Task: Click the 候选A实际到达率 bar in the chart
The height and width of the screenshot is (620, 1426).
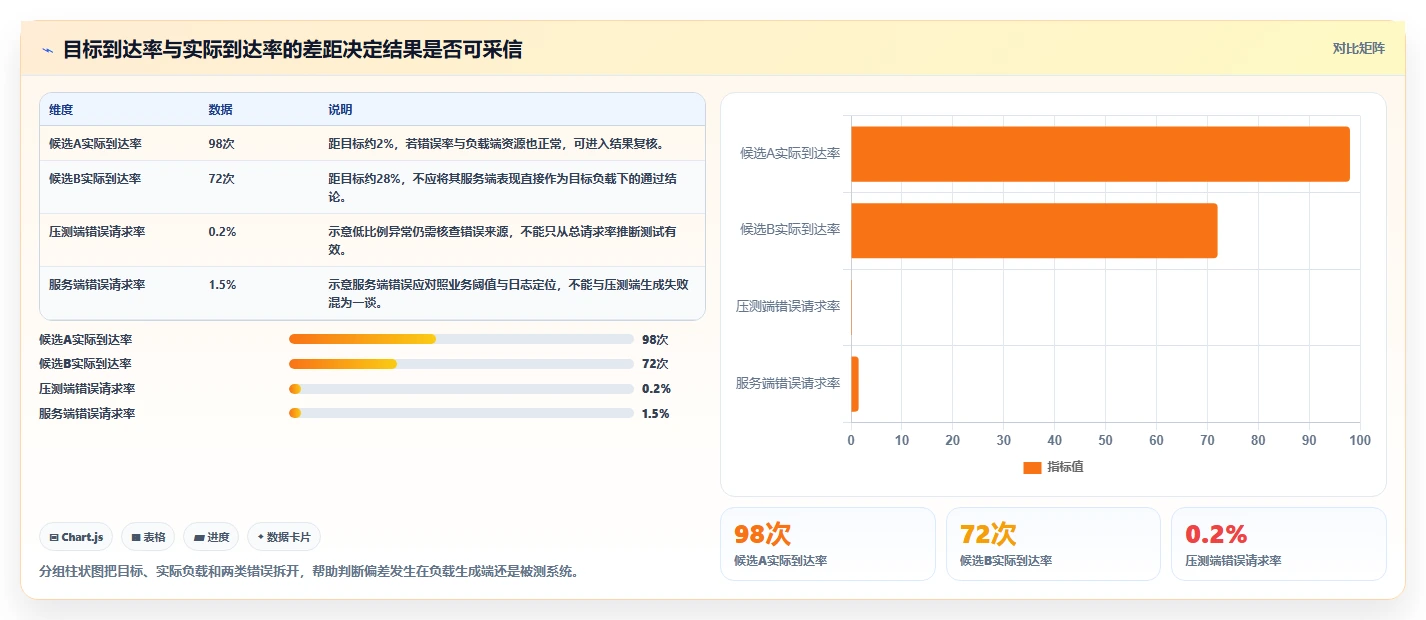Action: 1100,154
